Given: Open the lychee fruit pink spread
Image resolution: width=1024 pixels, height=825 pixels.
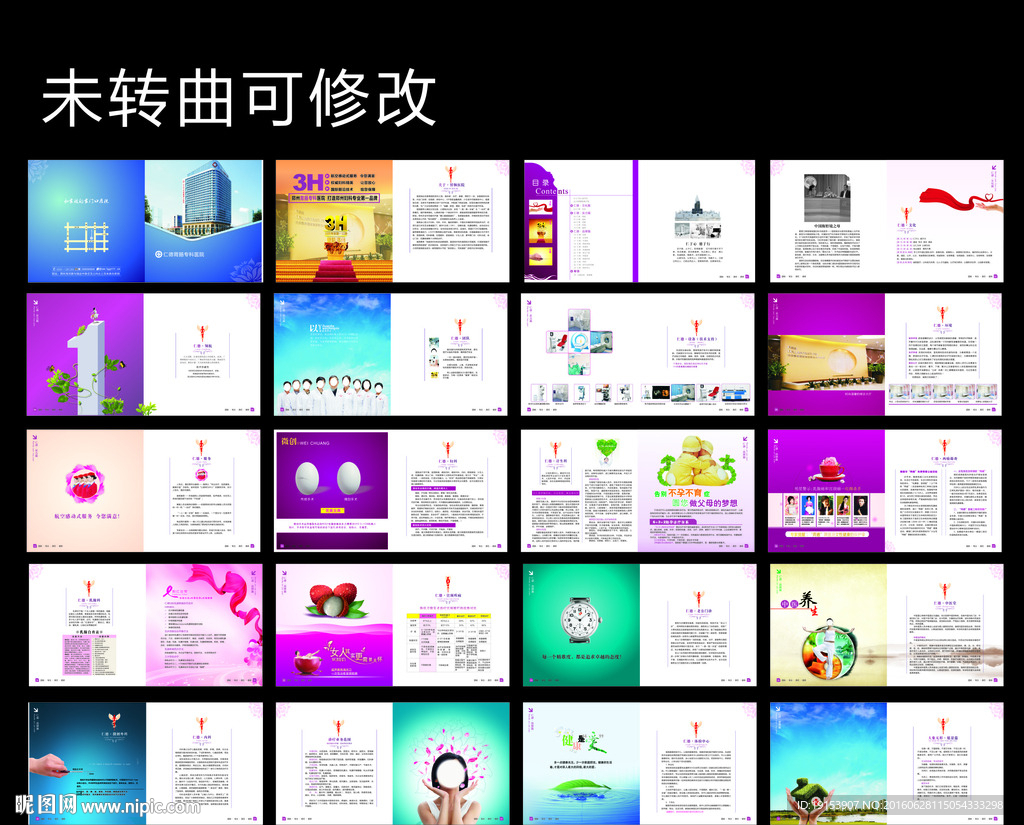Looking at the screenshot, I should [x=392, y=625].
